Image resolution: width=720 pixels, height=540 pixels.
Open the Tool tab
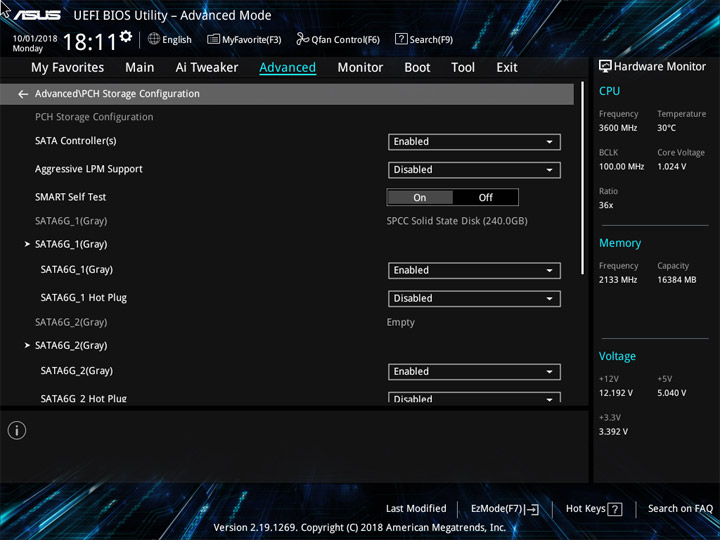click(x=463, y=68)
